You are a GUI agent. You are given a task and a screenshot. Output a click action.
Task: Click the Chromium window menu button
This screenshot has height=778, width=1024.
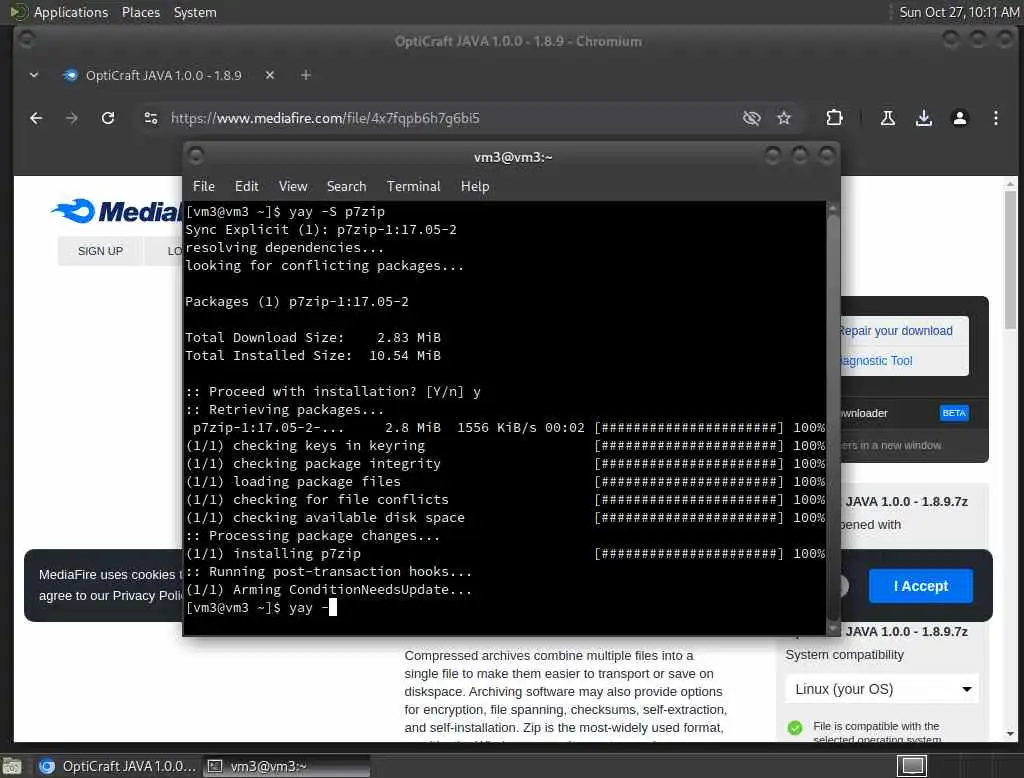(26, 40)
